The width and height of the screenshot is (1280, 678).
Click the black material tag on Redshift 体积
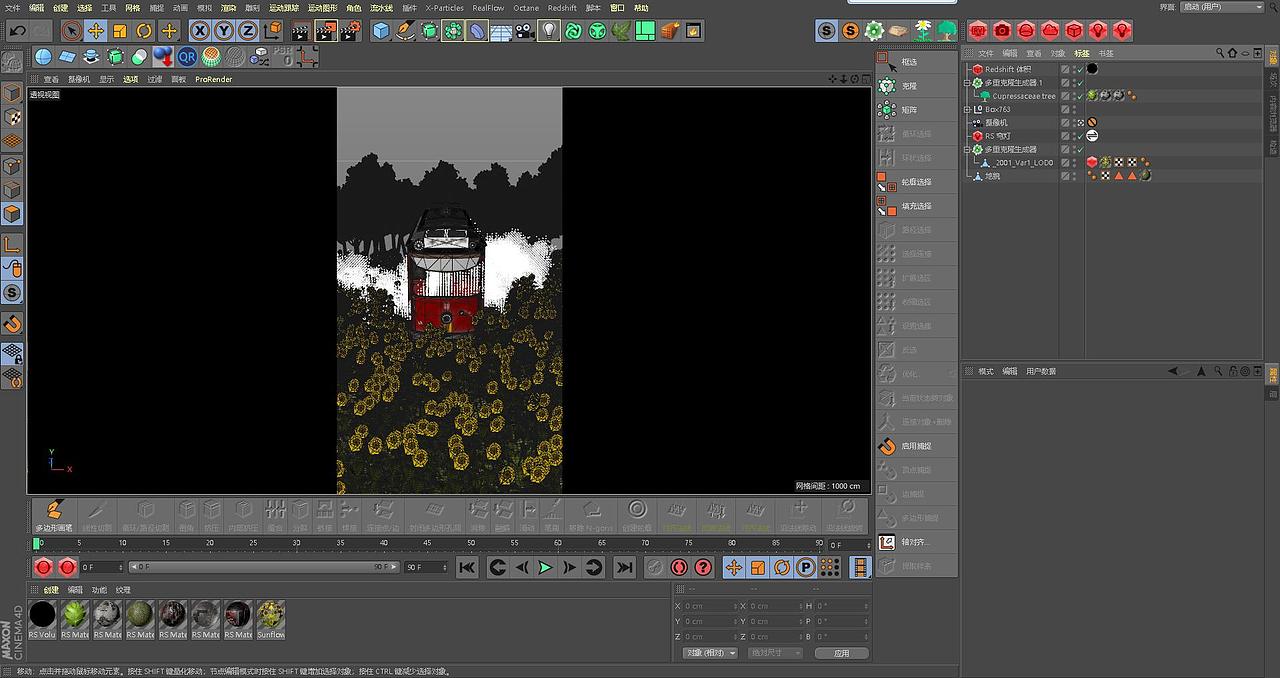1092,69
